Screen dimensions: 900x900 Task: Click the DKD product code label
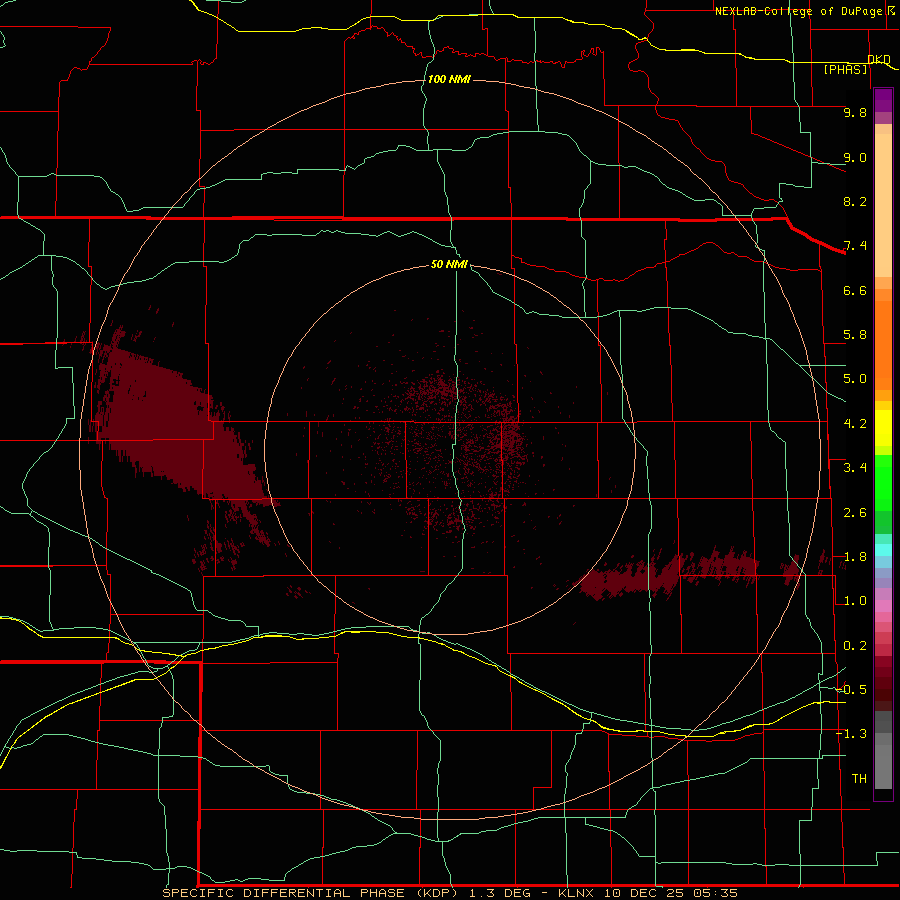click(x=879, y=59)
